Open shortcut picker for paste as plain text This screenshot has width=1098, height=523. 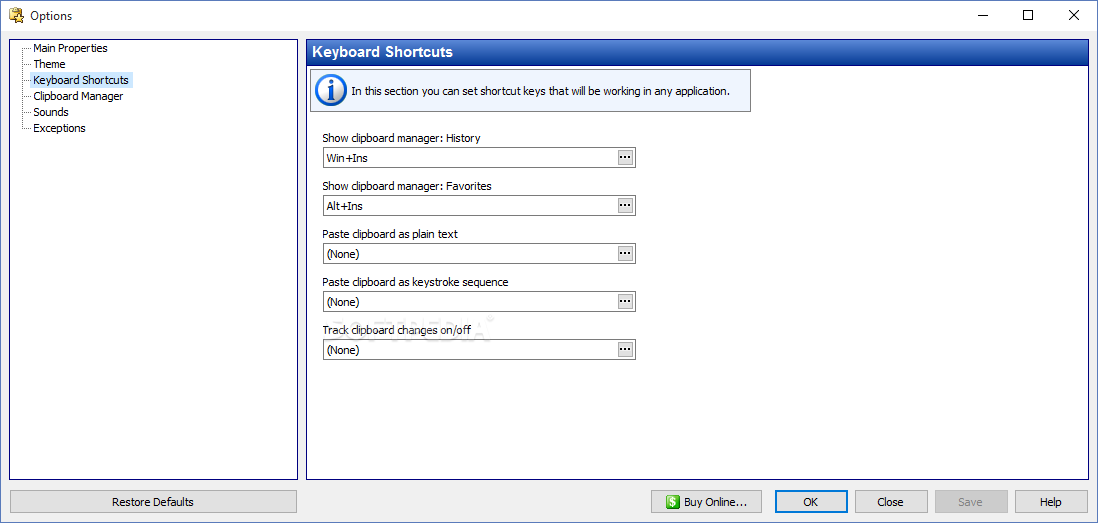[x=625, y=253]
